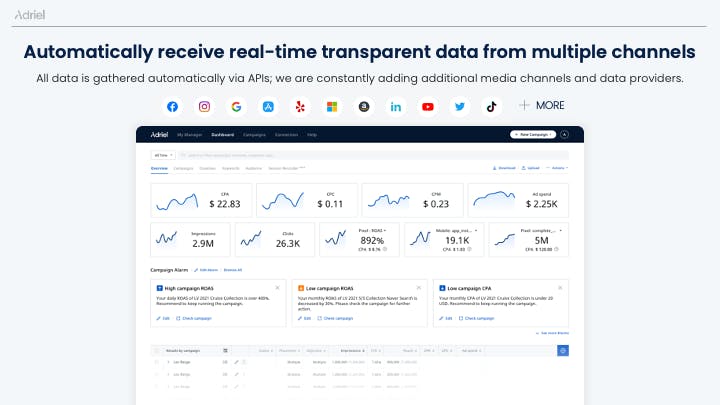
Task: Open the All Time date dropdown
Action: point(163,155)
